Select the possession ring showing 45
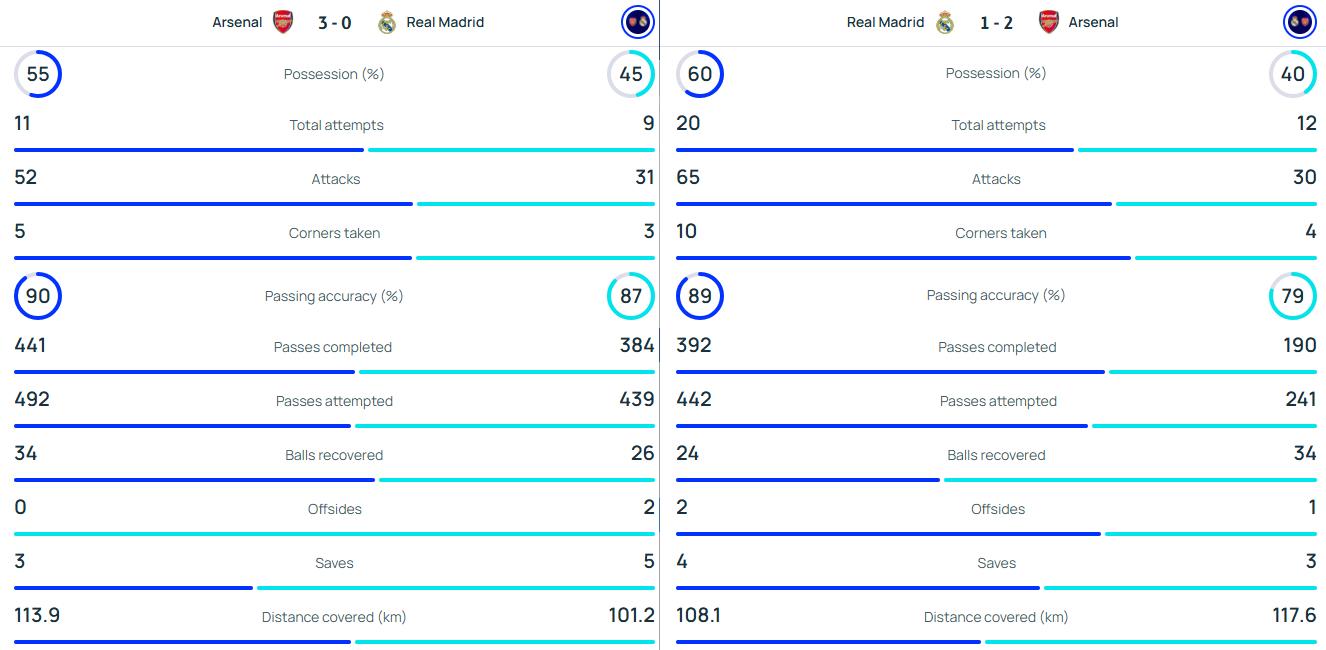 point(631,74)
